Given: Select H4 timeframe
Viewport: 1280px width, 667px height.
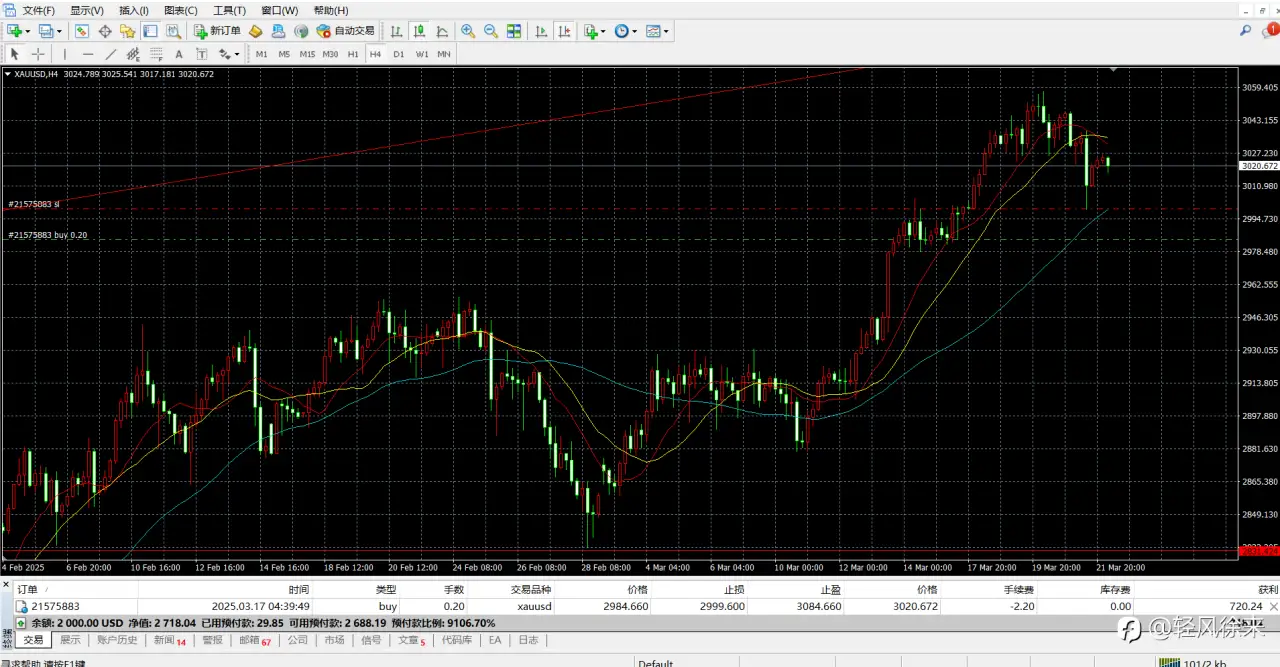Looking at the screenshot, I should (375, 54).
